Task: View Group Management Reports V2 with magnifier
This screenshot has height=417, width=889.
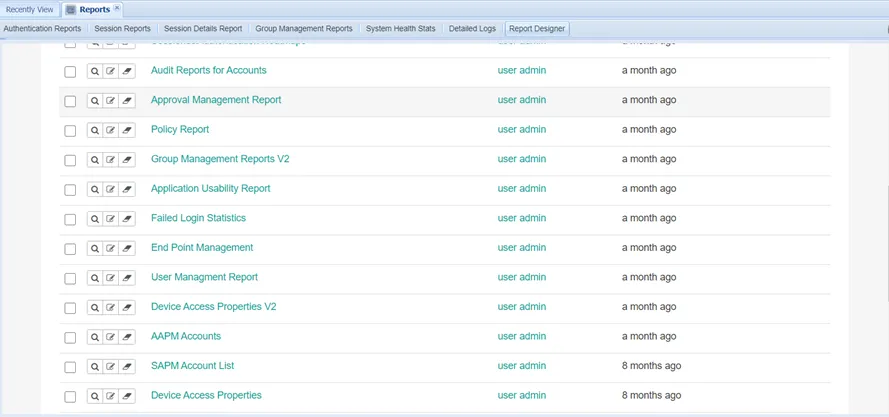Action: point(95,160)
